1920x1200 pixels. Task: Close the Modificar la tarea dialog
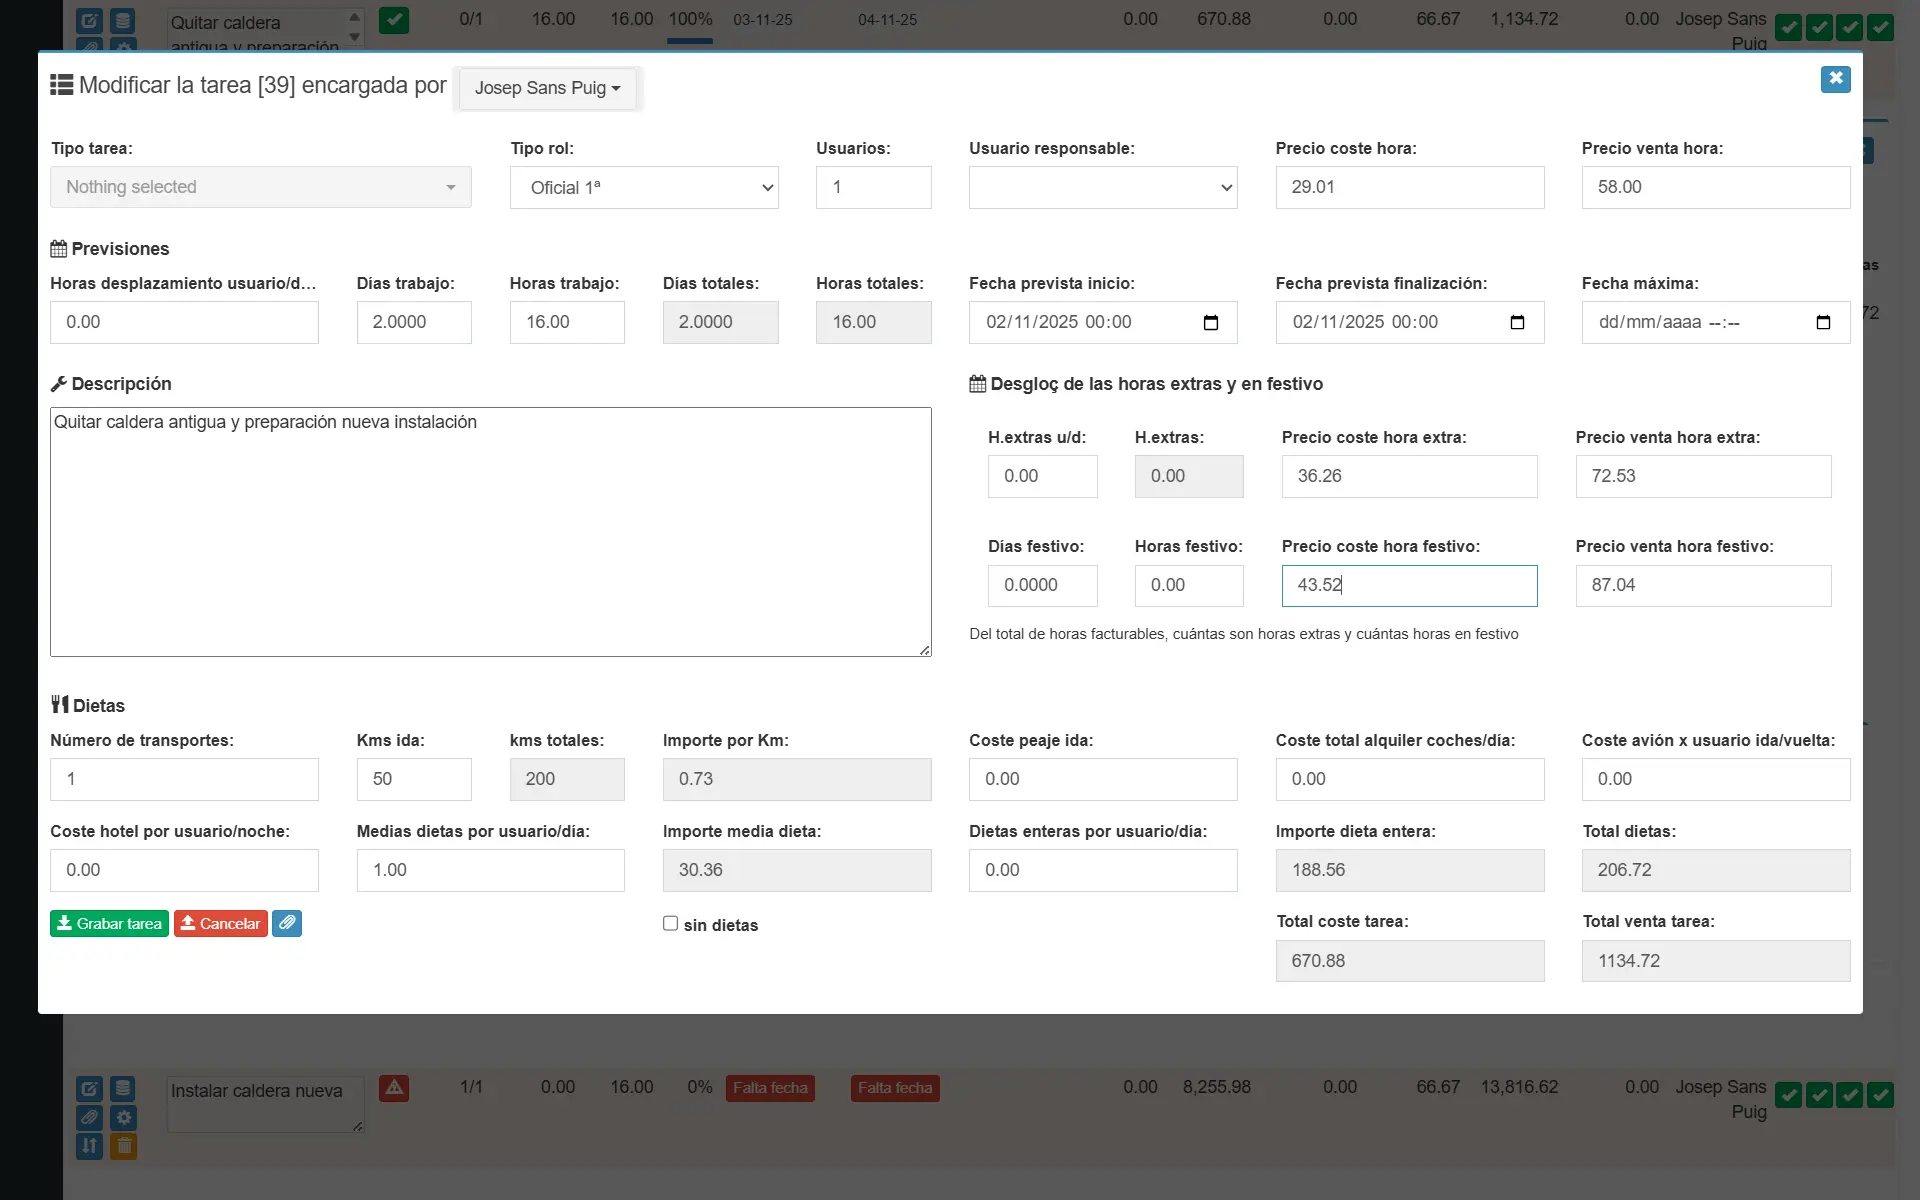click(1835, 79)
